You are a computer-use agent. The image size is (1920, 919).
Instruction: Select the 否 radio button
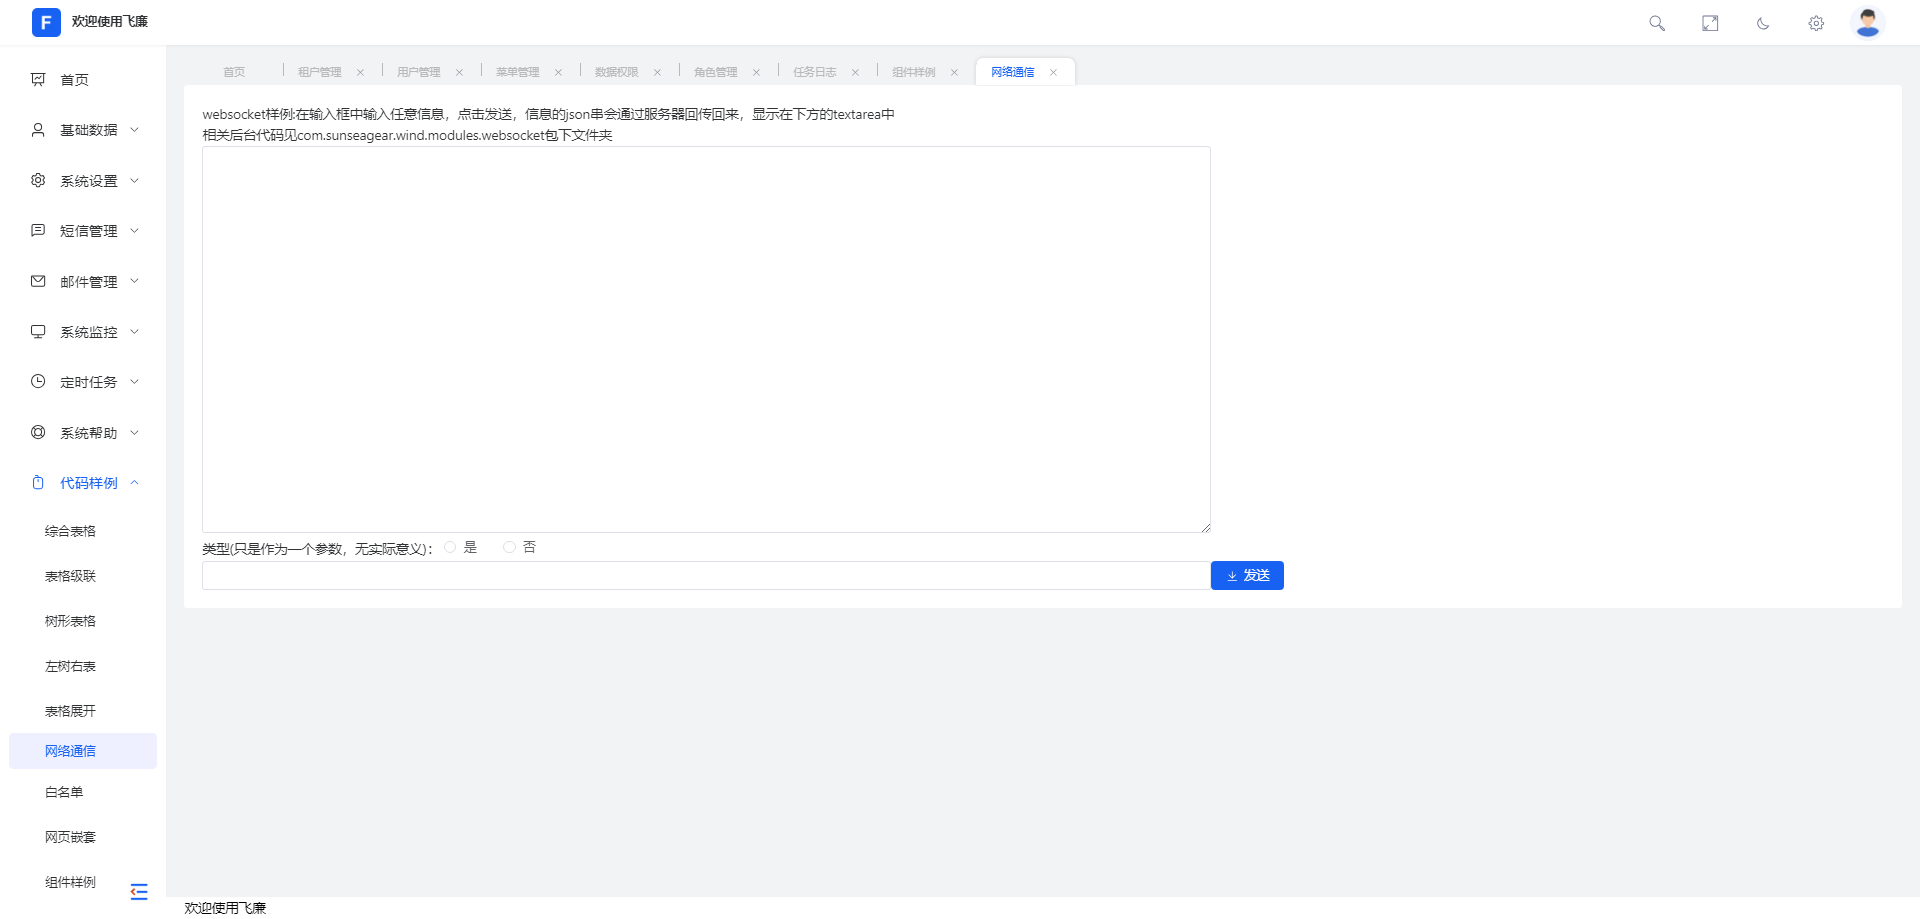pos(509,547)
